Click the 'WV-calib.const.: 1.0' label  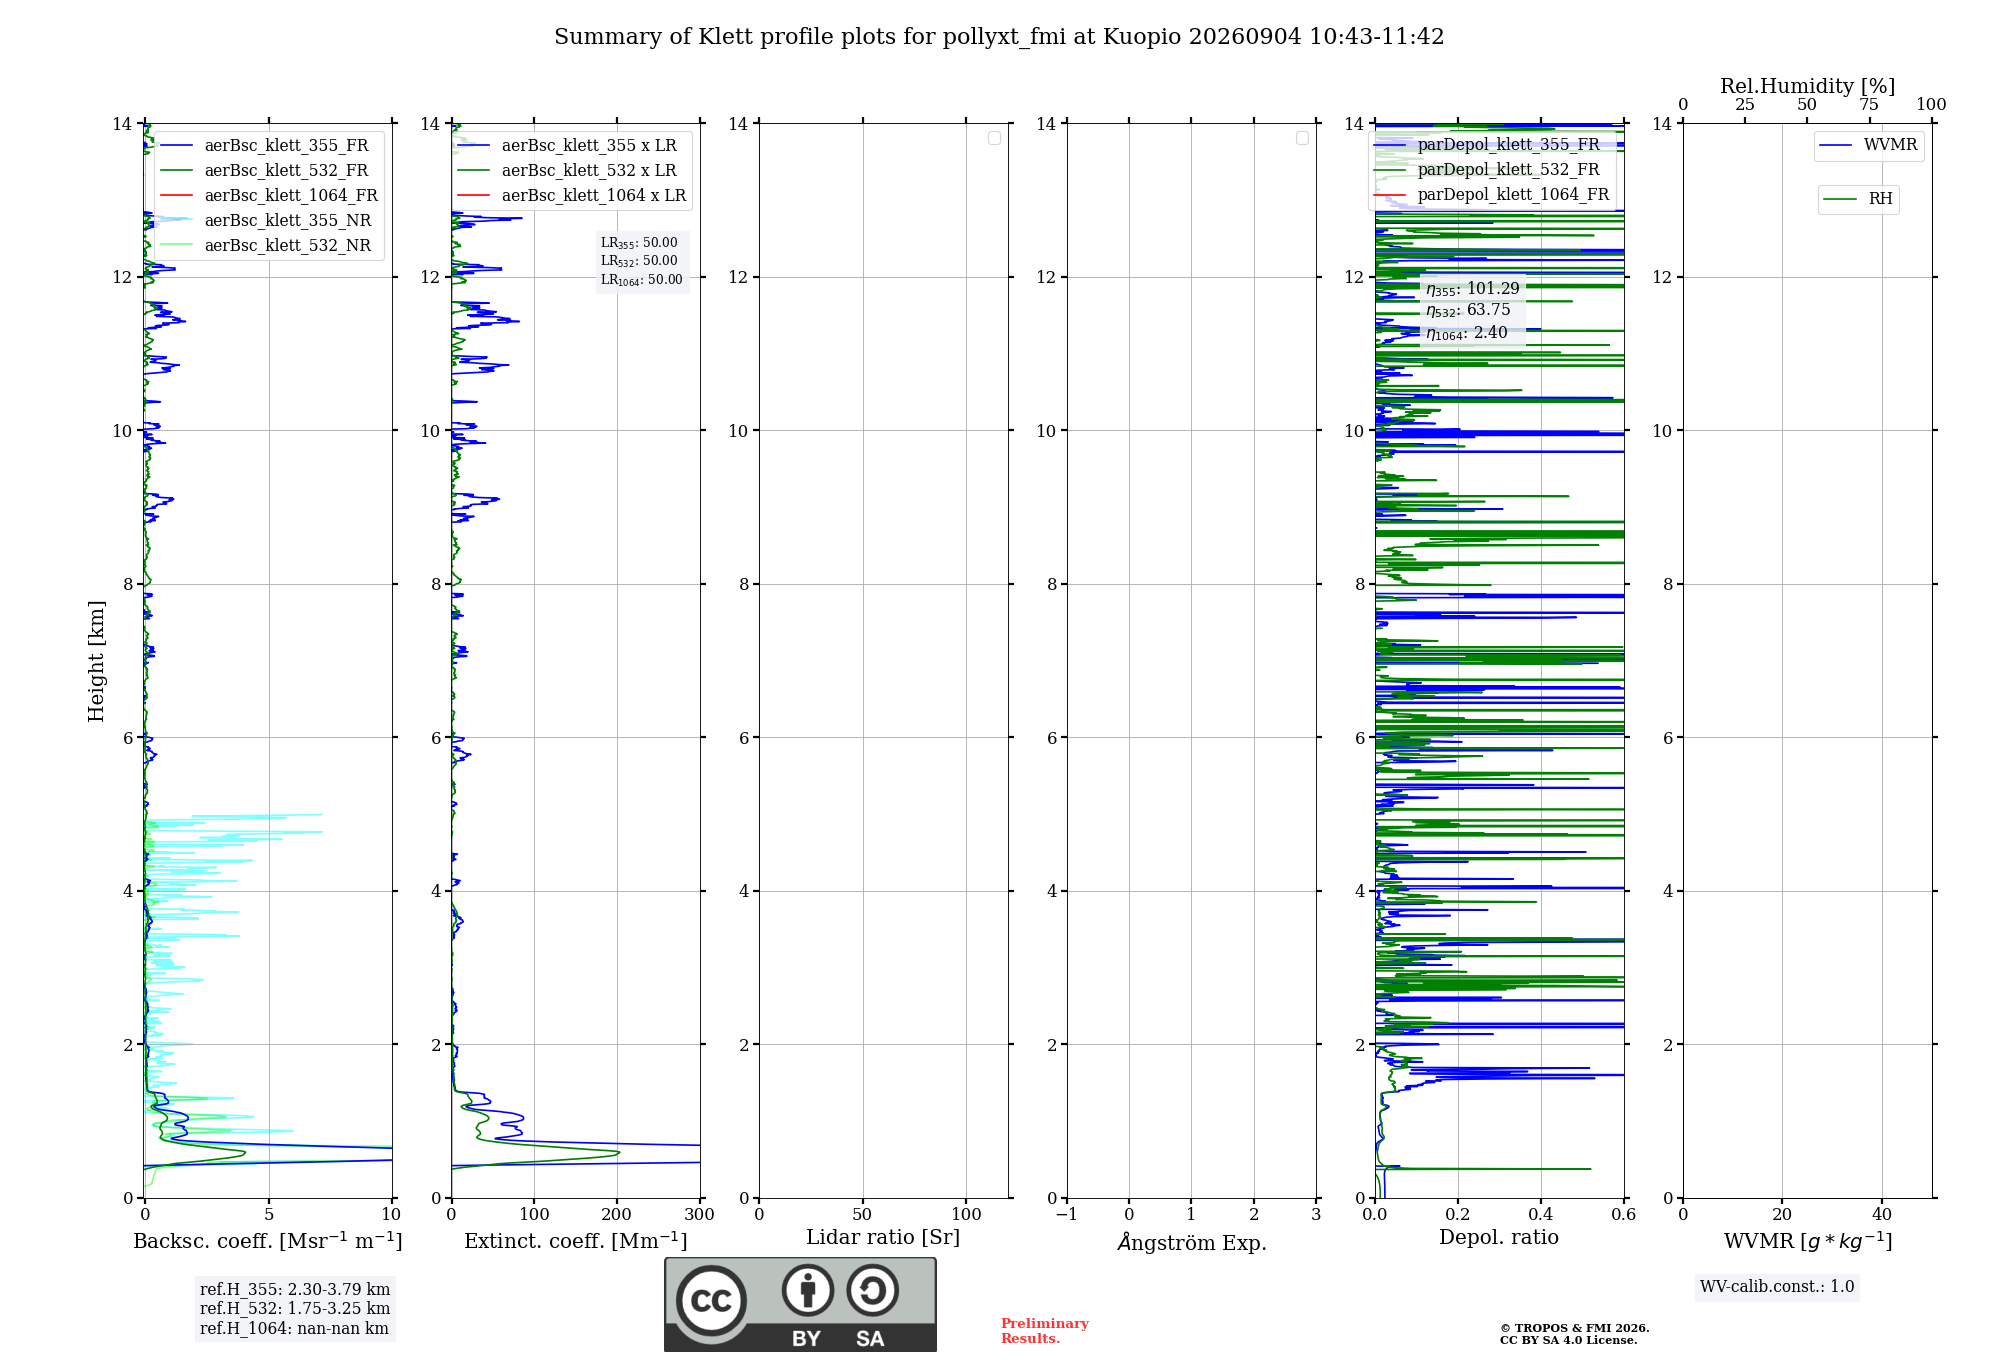(x=1777, y=1287)
